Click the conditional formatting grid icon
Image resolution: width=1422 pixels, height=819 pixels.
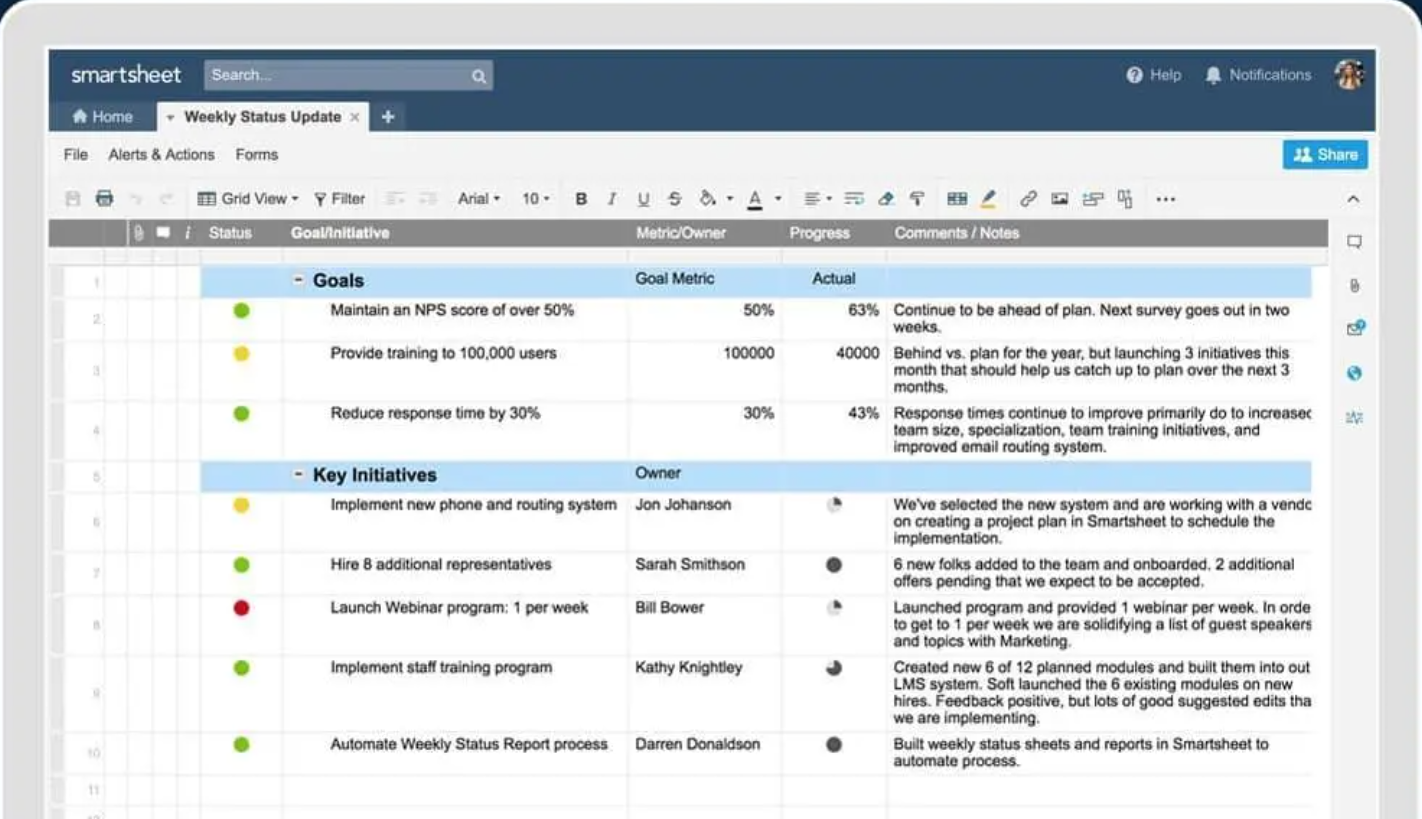pyautogui.click(x=957, y=199)
